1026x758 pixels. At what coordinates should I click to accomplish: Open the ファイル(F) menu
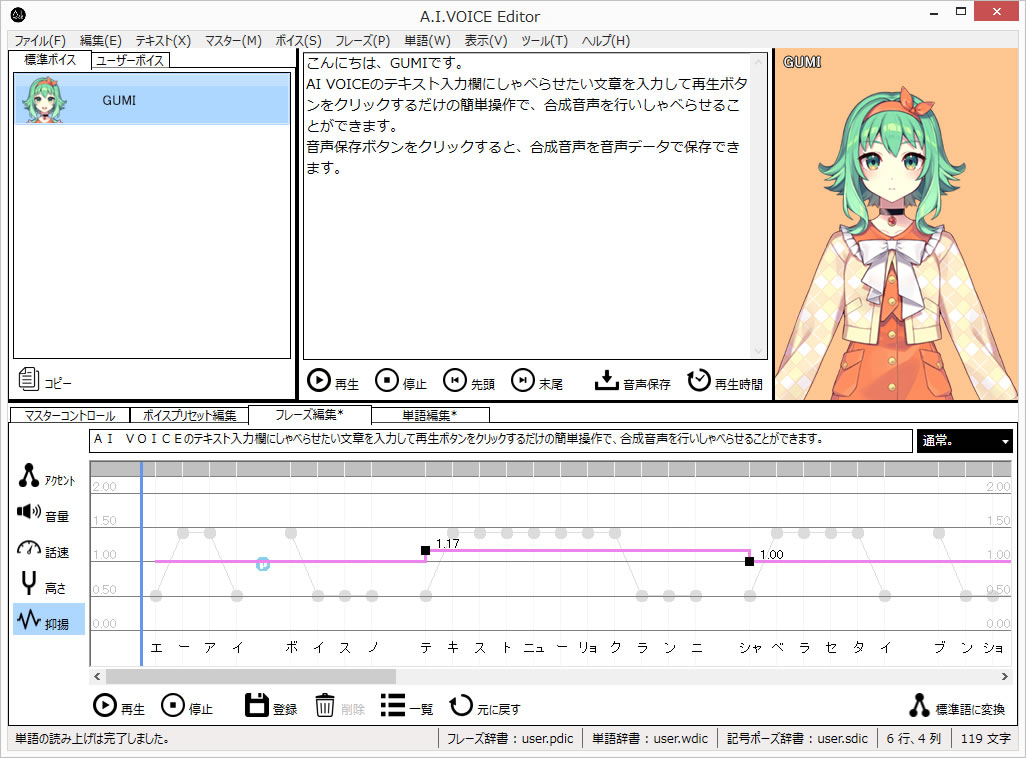coord(40,41)
